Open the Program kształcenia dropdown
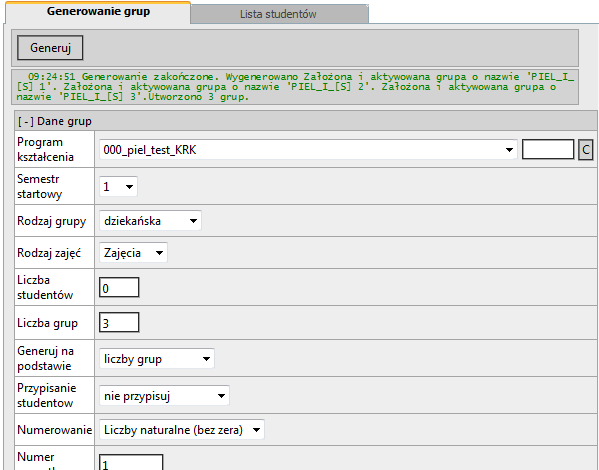The width and height of the screenshot is (599, 470). pyautogui.click(x=308, y=150)
